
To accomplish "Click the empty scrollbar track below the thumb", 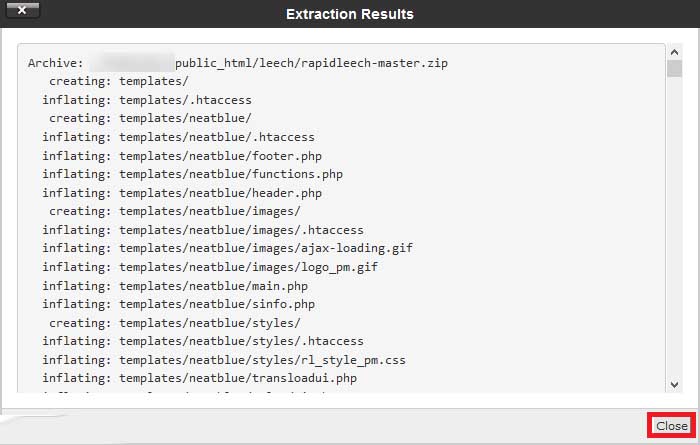I will coord(675,228).
